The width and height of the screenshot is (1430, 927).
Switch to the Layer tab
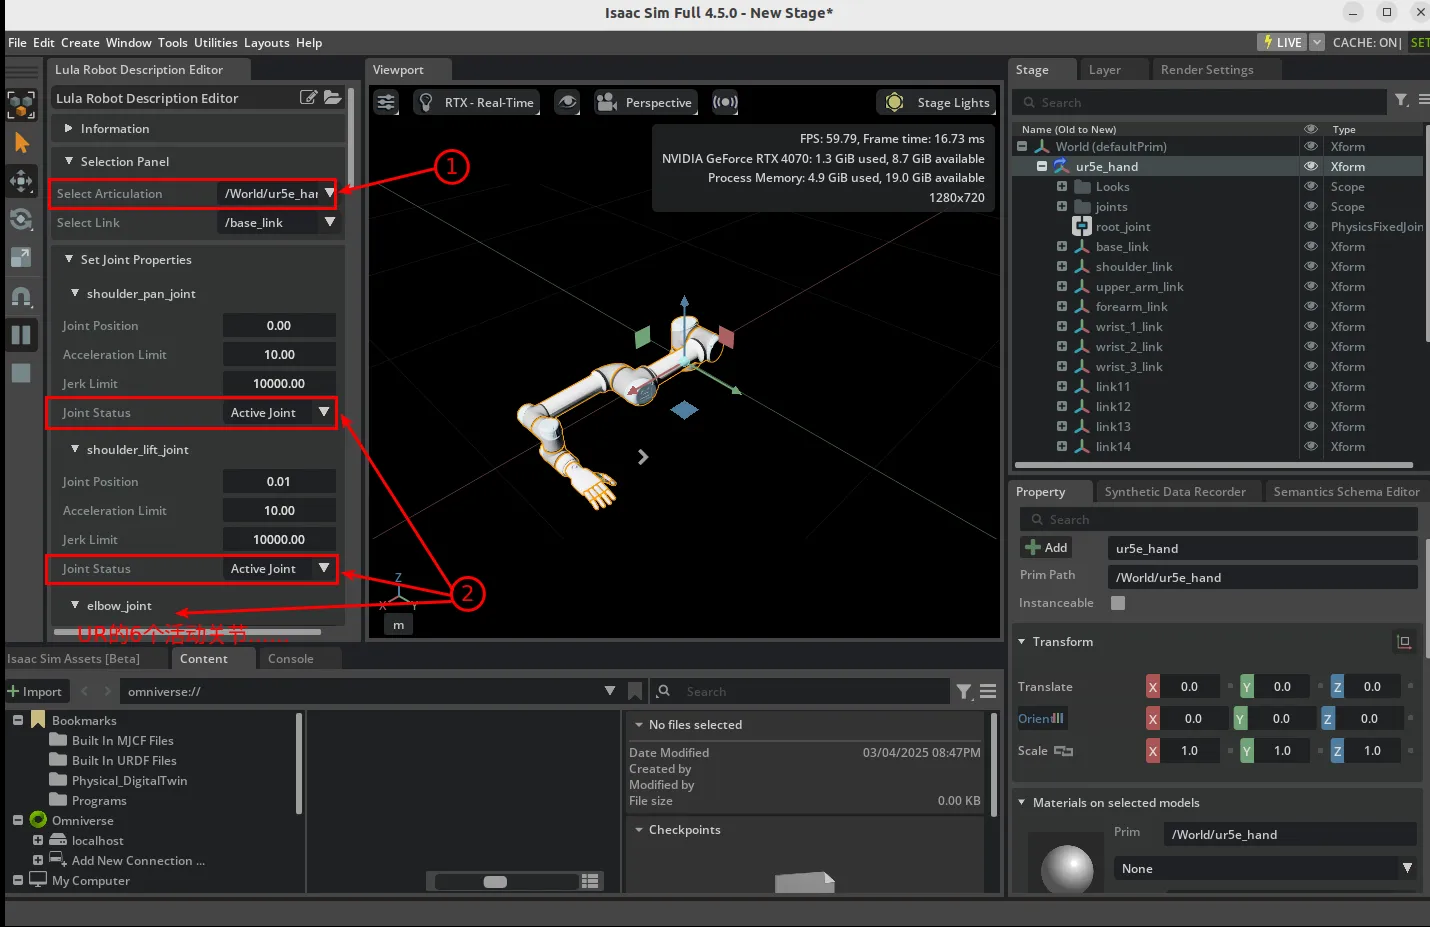tap(1105, 69)
